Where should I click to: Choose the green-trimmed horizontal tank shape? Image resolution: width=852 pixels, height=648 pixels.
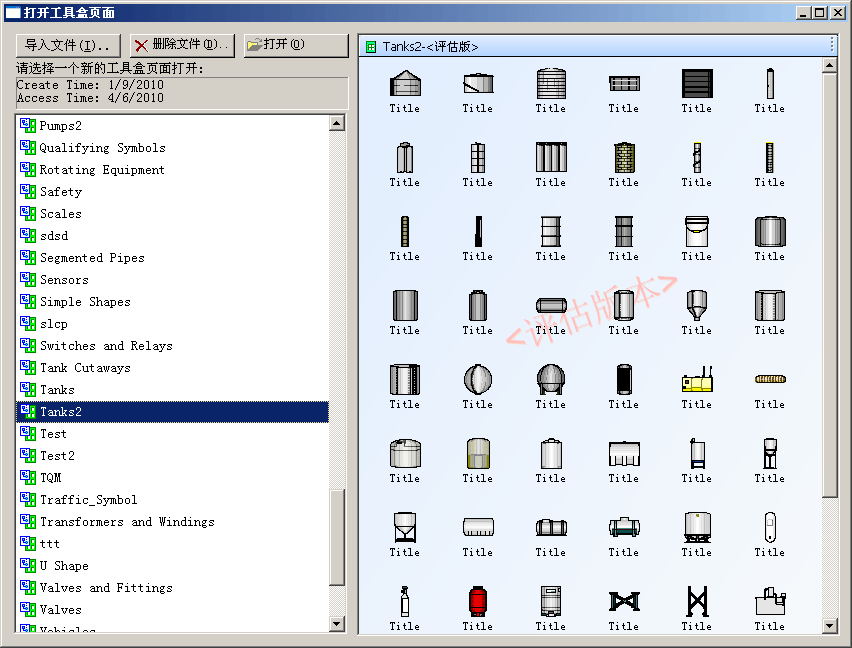pyautogui.click(x=623, y=527)
